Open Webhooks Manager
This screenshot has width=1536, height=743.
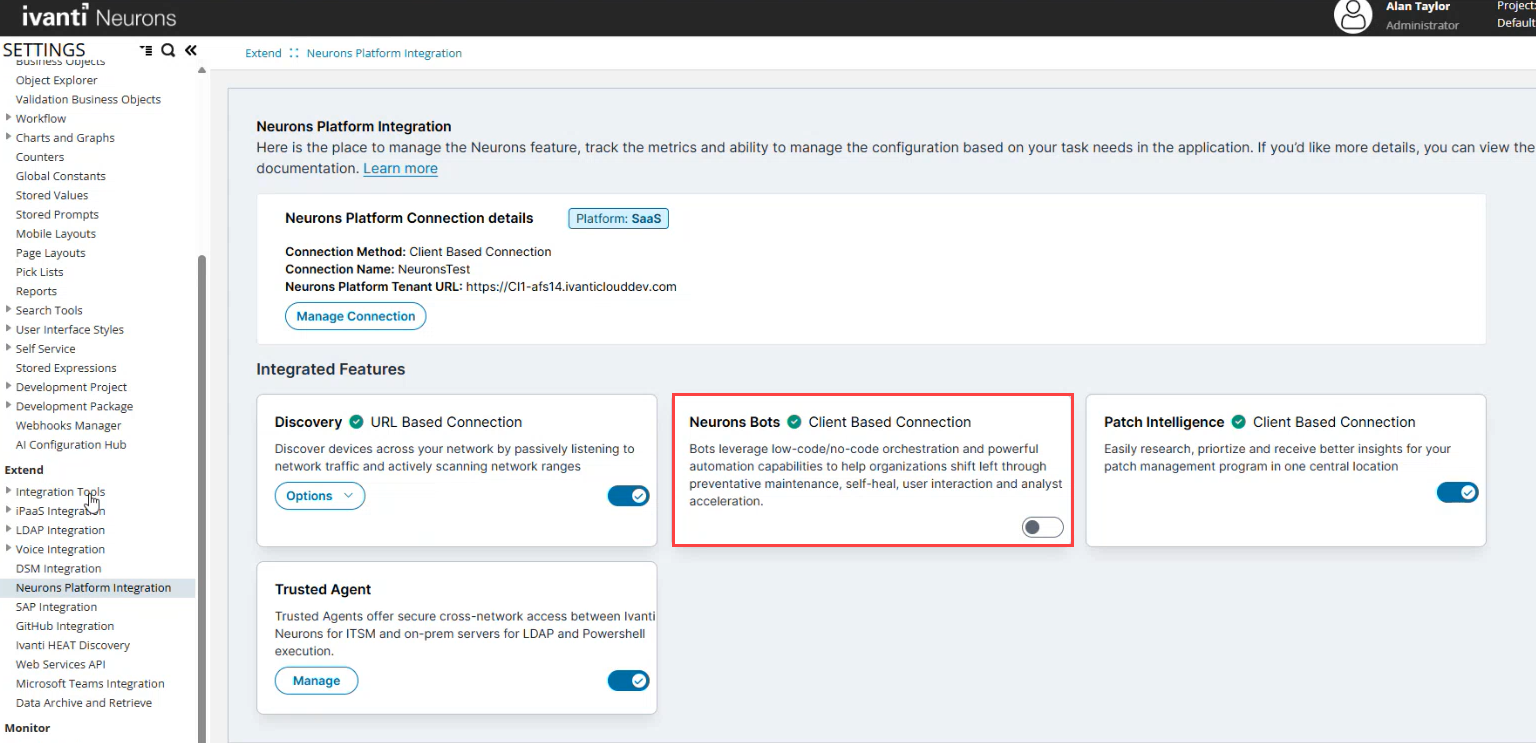tap(69, 425)
